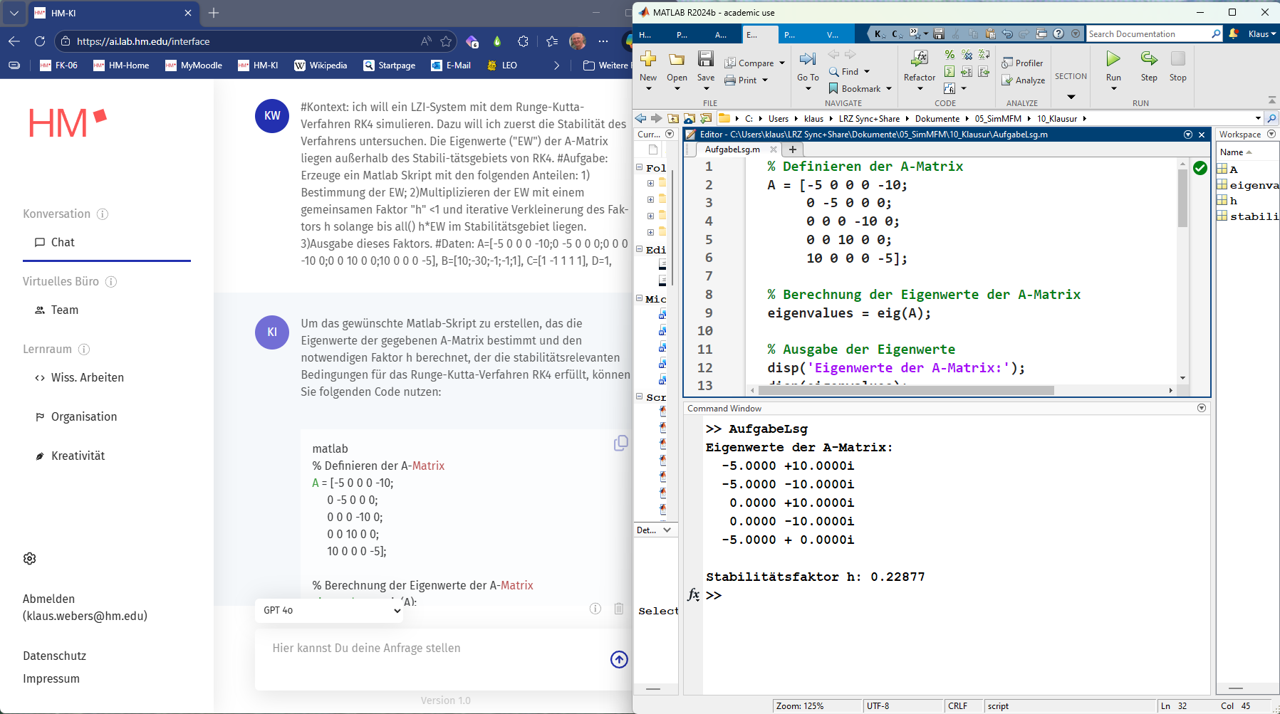Viewport: 1280px width, 714px height.
Task: Click the Back arrow in MATLAB folder bar
Action: (x=641, y=118)
